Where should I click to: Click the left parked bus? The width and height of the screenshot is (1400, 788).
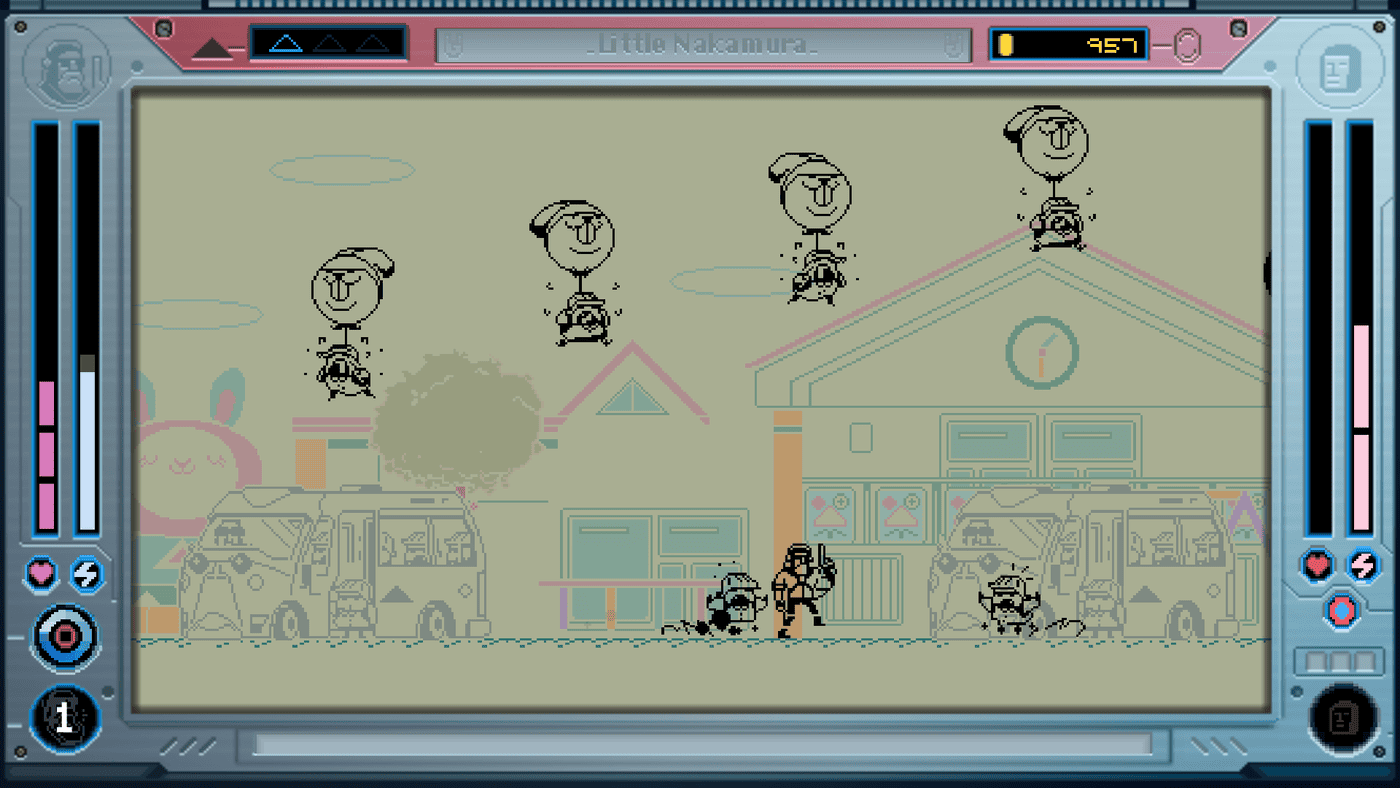332,563
